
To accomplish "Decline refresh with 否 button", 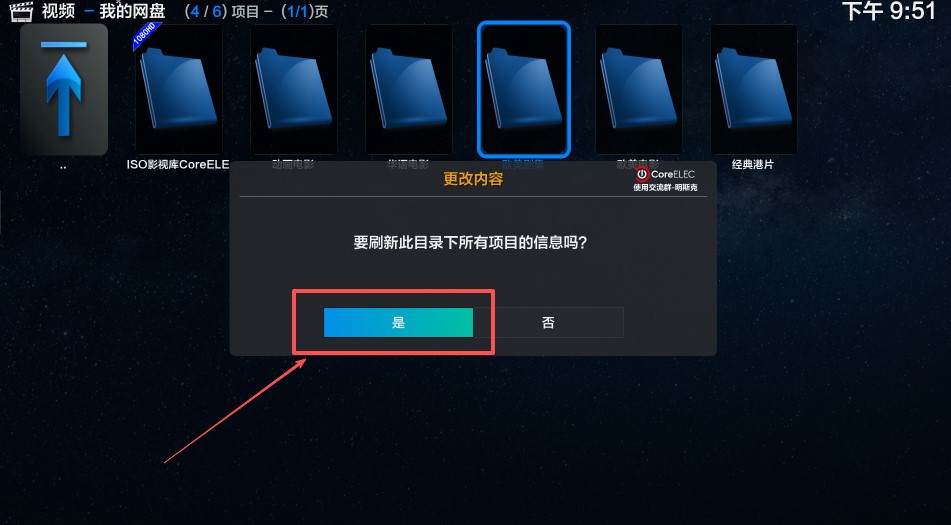I will point(548,323).
